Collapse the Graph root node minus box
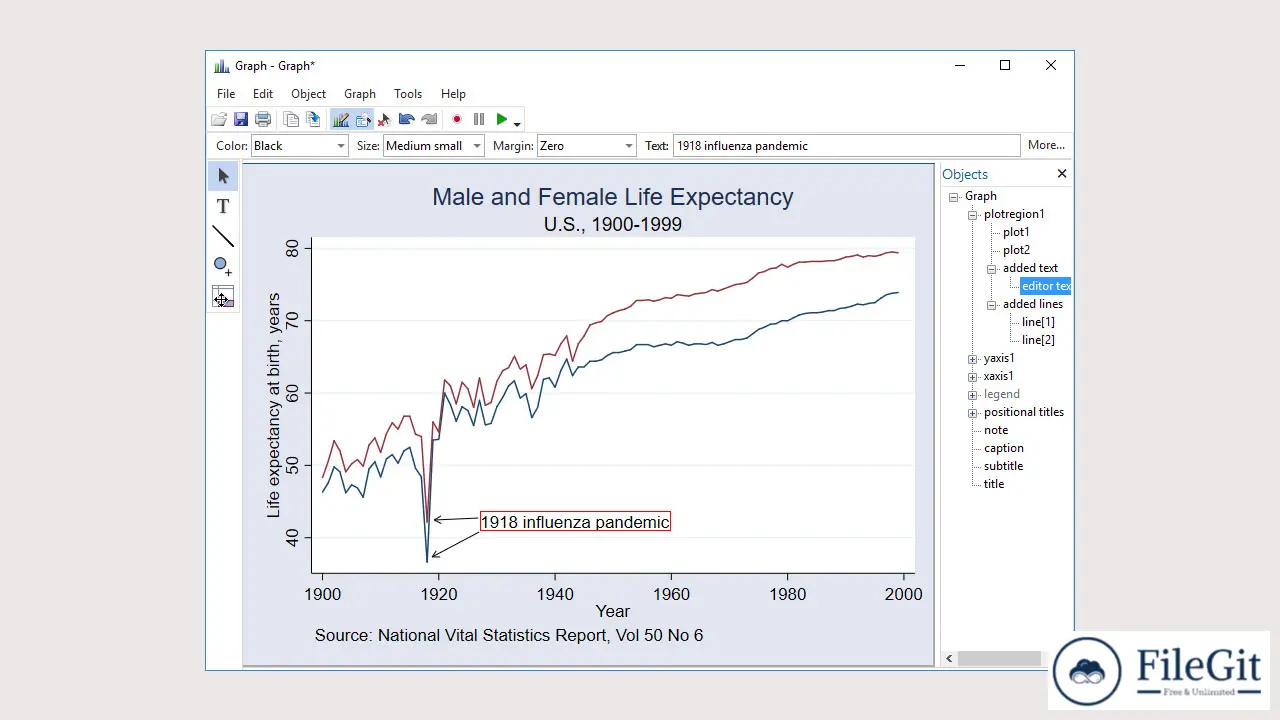Viewport: 1280px width, 720px height. (954, 197)
